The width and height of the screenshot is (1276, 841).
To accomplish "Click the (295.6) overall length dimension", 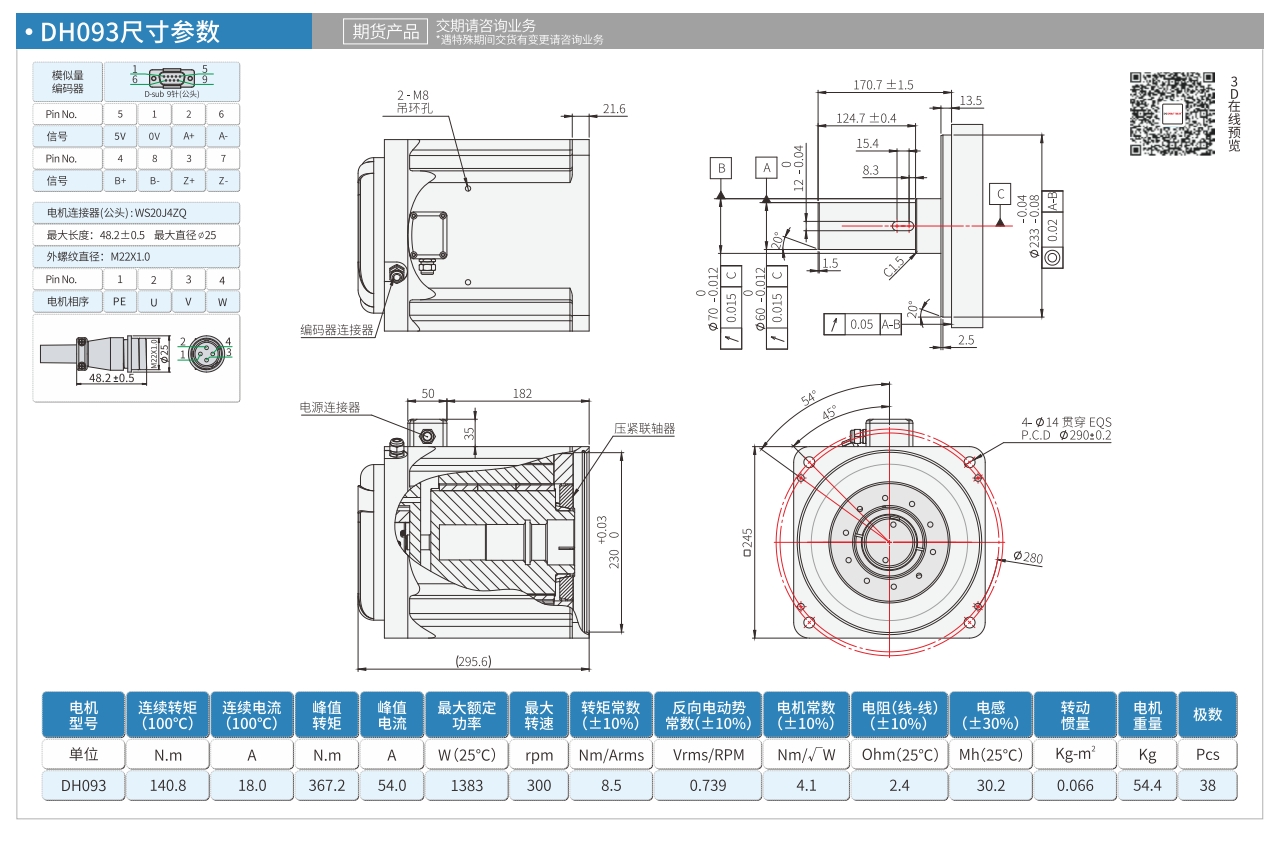I will pos(473,661).
